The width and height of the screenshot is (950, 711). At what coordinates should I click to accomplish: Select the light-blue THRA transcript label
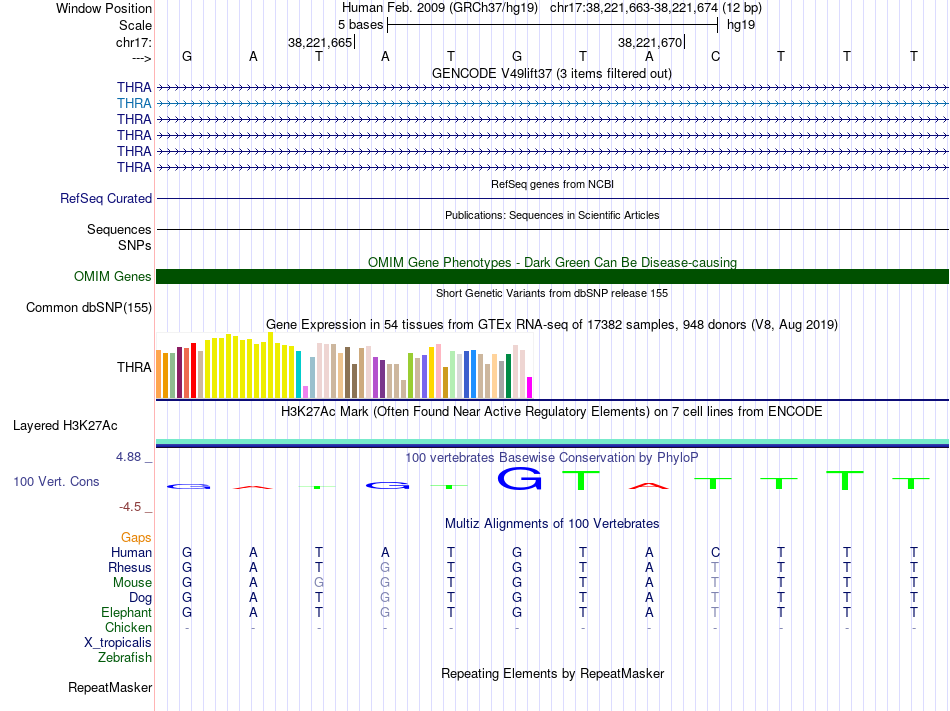pos(134,103)
